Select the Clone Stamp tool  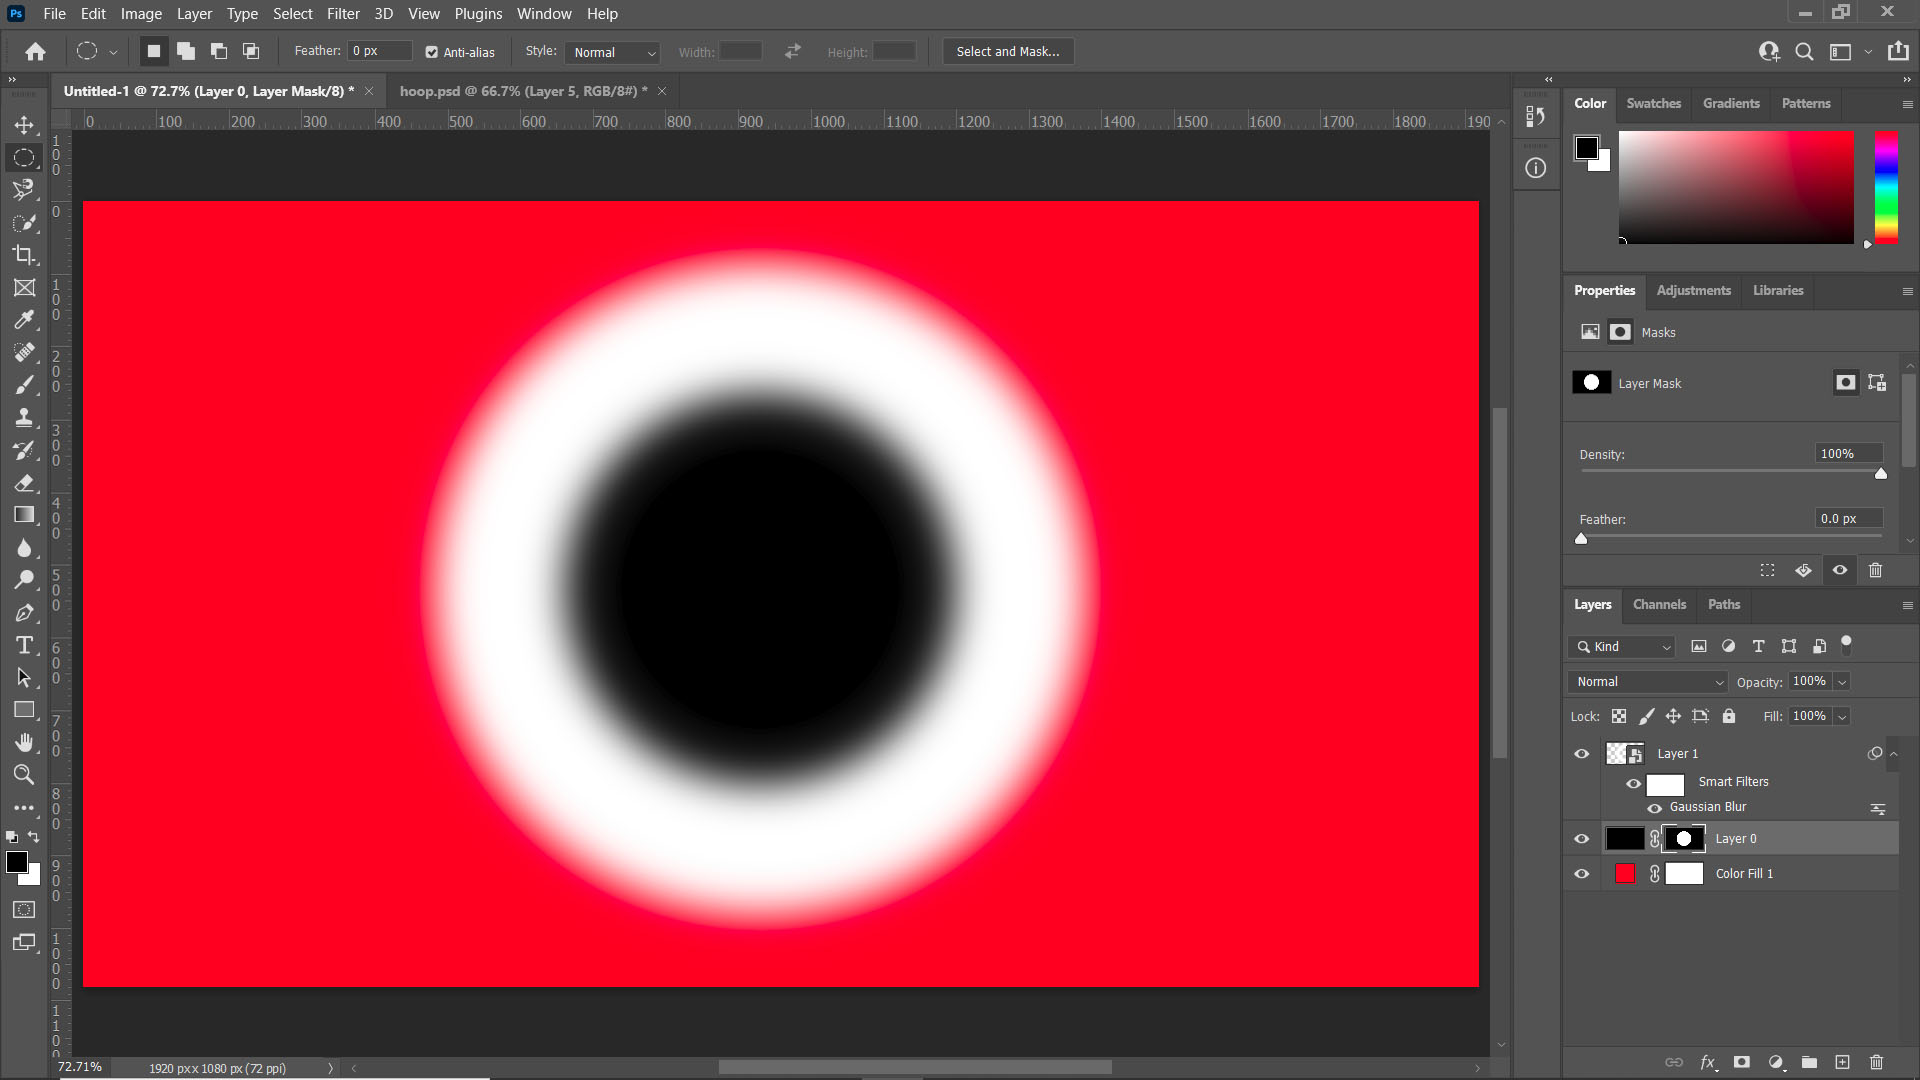click(24, 417)
